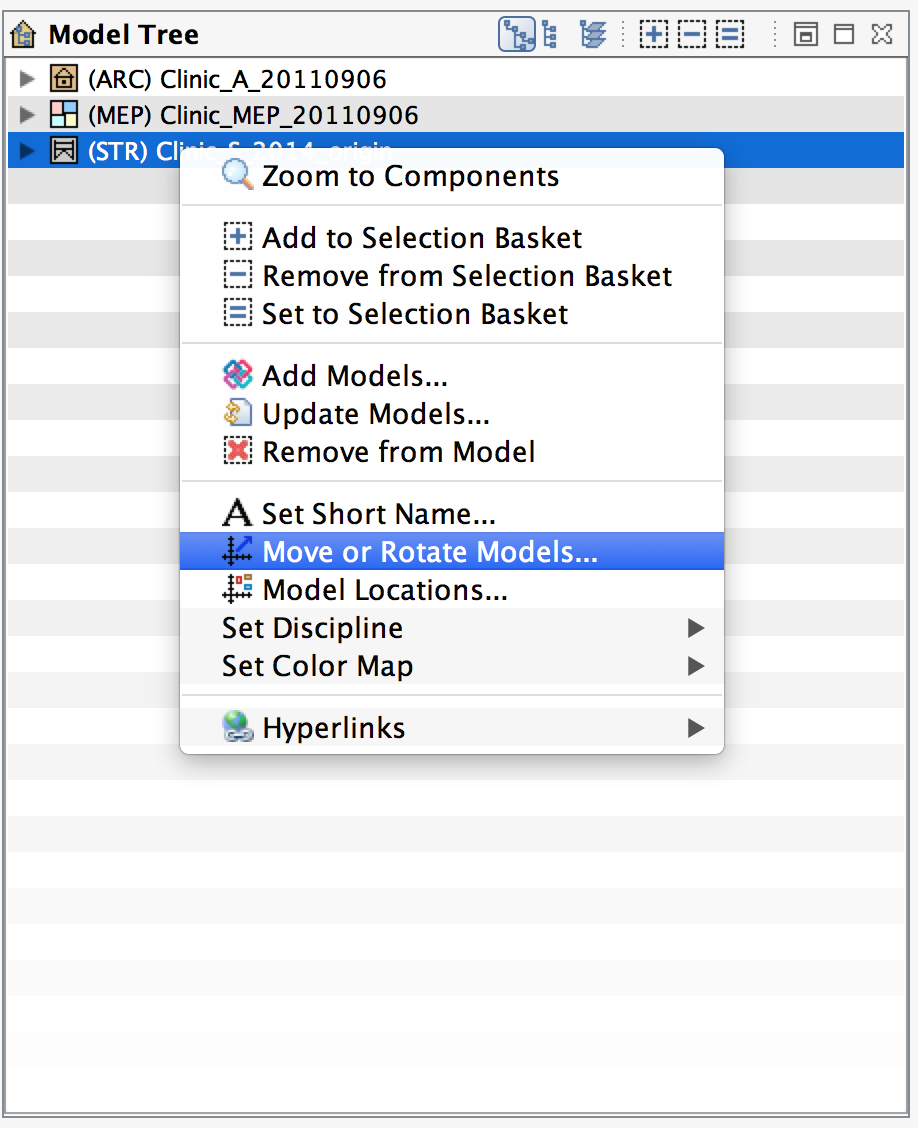Add selection using the Selection Basket plus icon
This screenshot has height=1128, width=918.
(653, 33)
